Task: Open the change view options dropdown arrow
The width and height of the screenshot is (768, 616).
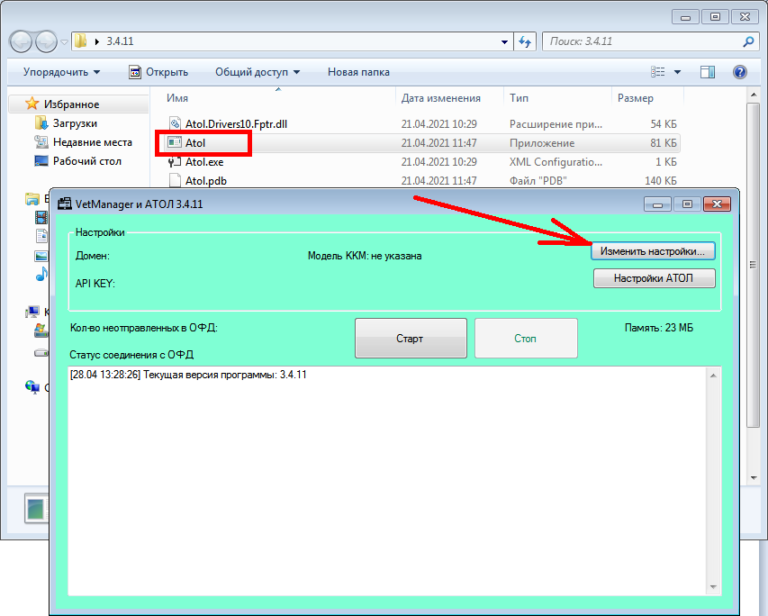Action: tap(677, 72)
